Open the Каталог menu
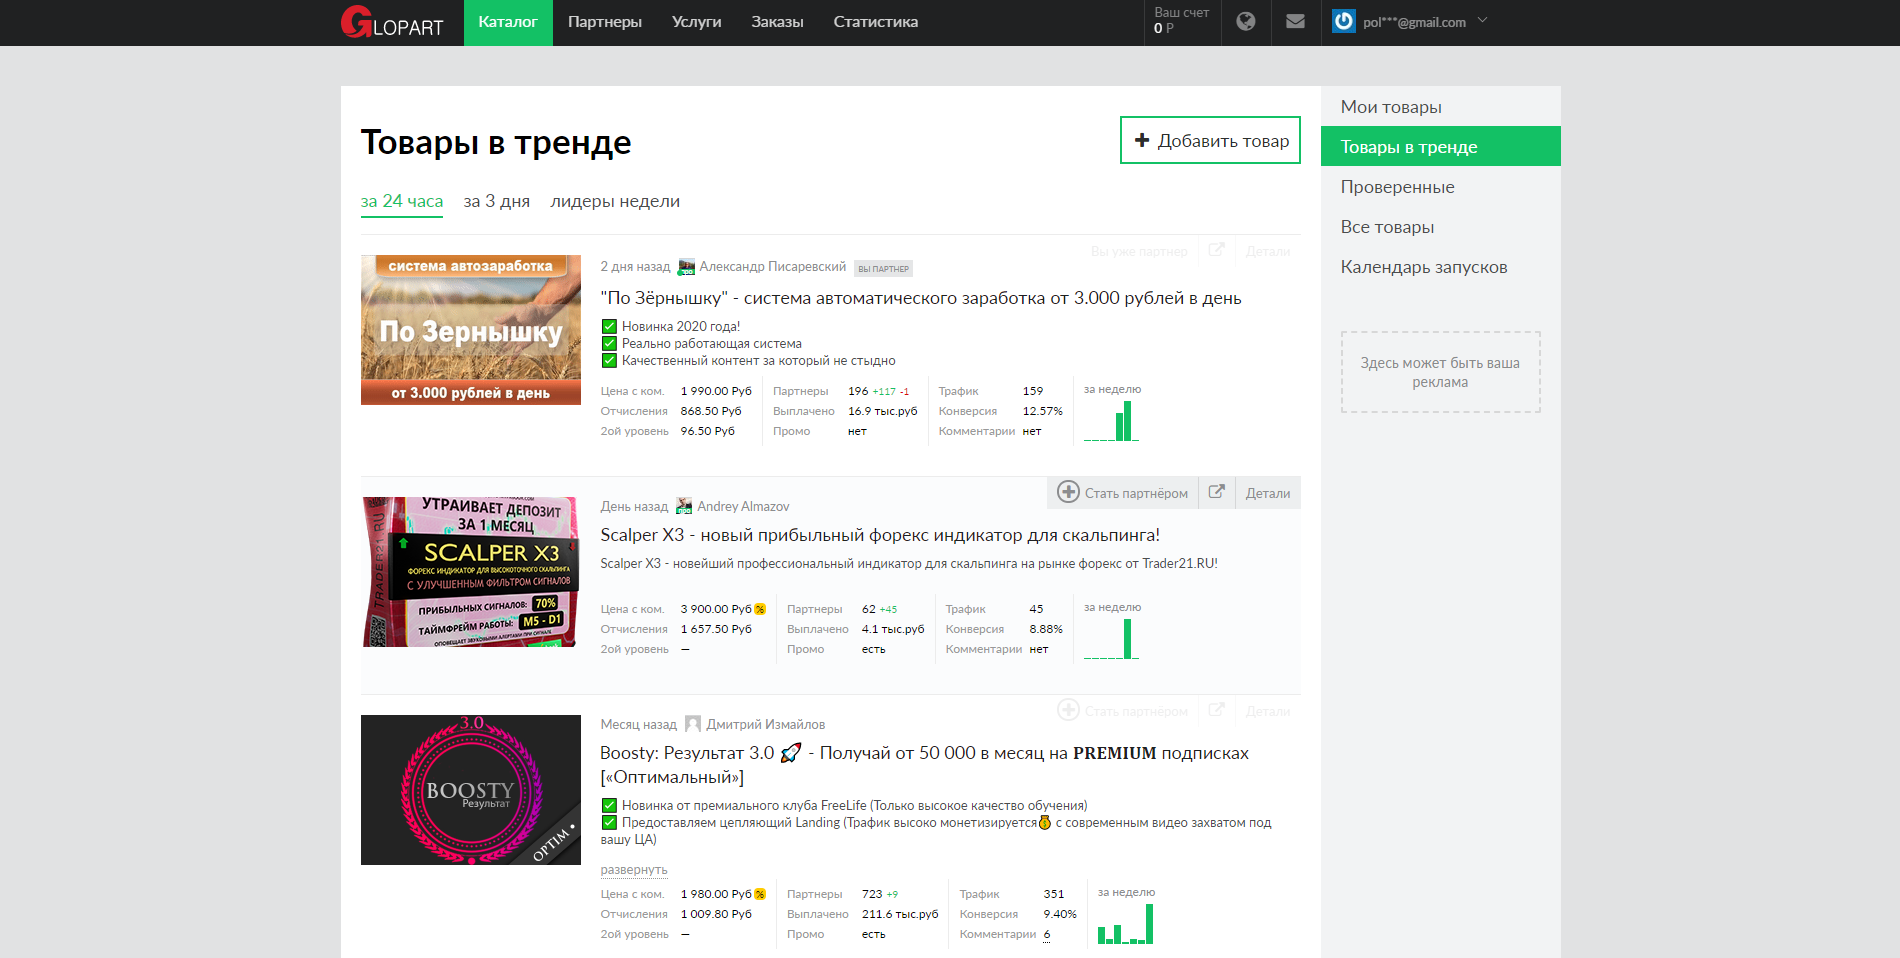The image size is (1900, 958). [x=508, y=22]
